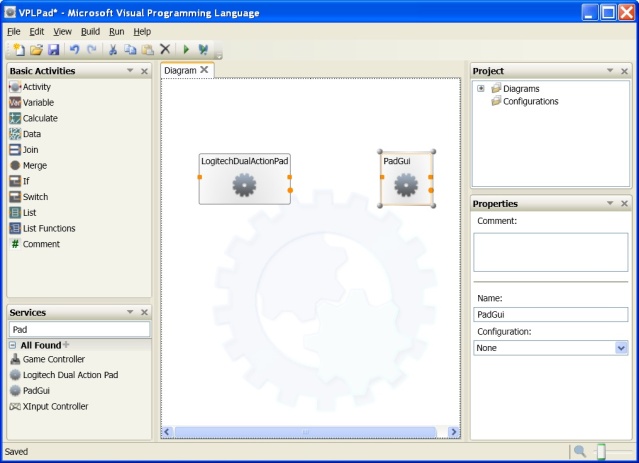This screenshot has width=639, height=463.
Task: Open Basic Activities panel options arrow
Action: point(130,71)
